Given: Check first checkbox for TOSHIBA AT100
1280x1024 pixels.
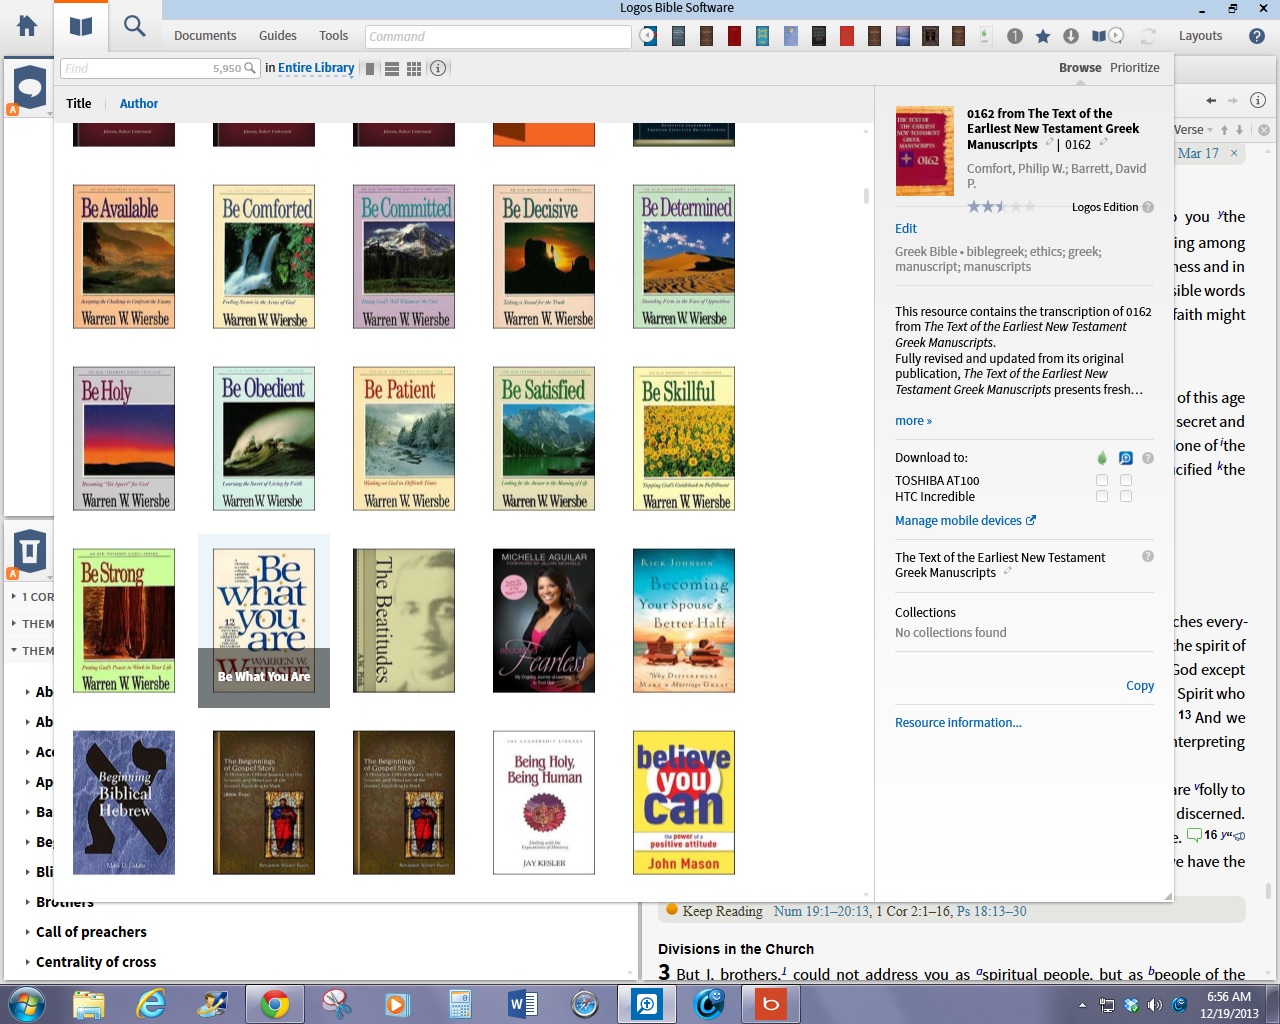Looking at the screenshot, I should 1102,480.
